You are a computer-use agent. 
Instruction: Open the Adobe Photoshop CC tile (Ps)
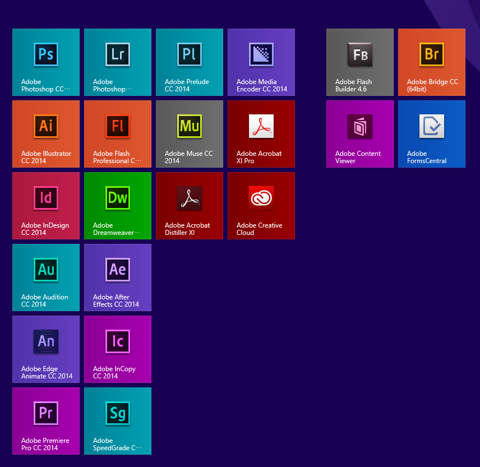click(46, 62)
